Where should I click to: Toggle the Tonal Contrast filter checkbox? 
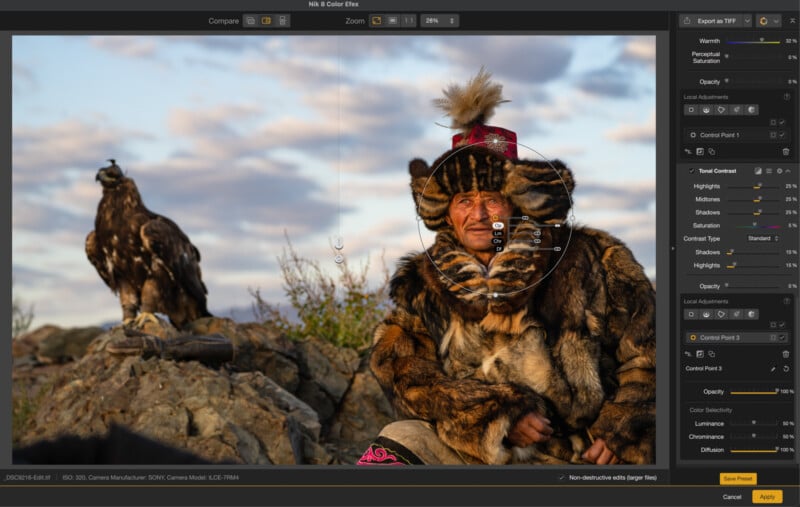point(691,171)
